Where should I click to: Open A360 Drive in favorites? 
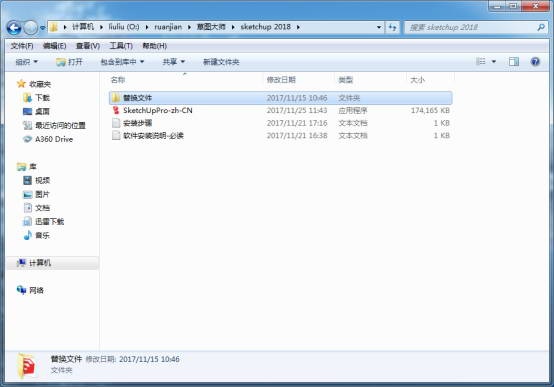(48, 139)
